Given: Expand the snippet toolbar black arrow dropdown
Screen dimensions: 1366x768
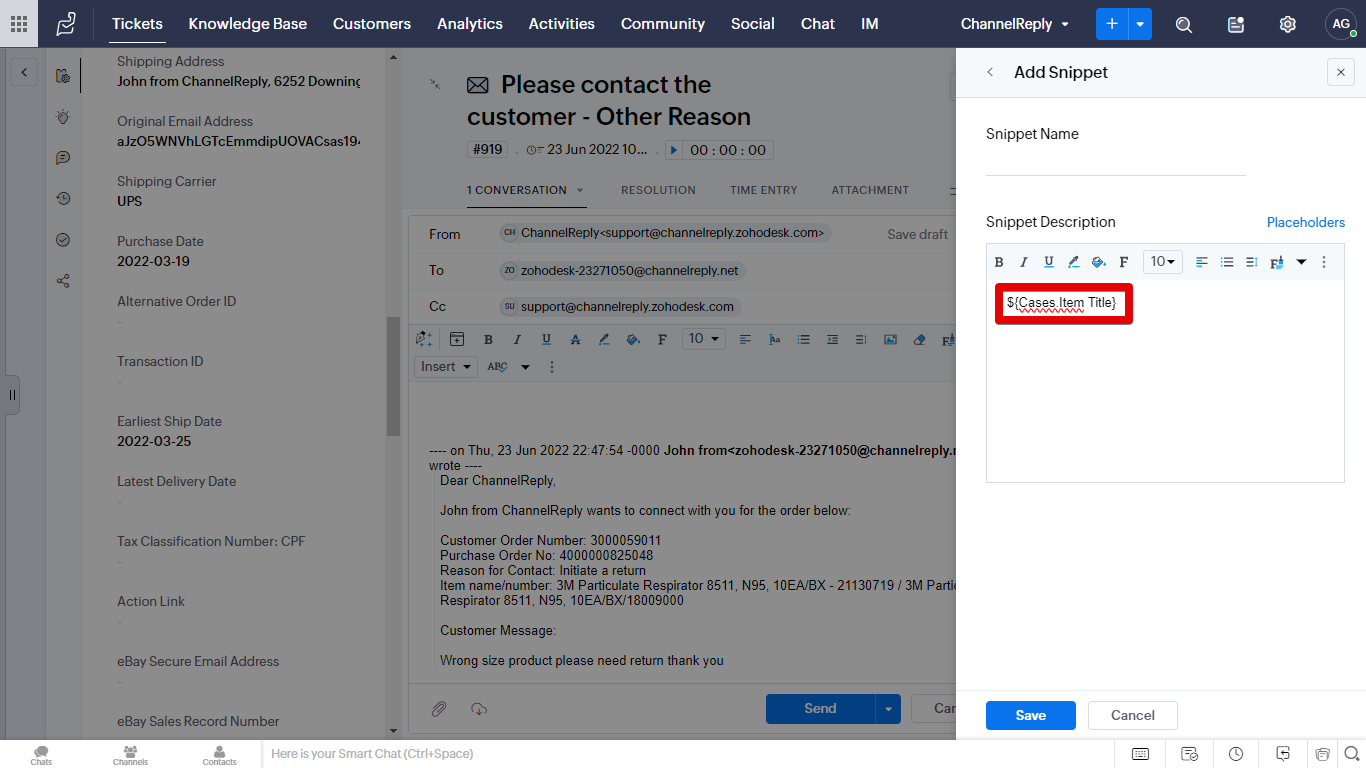Looking at the screenshot, I should coord(1301,262).
